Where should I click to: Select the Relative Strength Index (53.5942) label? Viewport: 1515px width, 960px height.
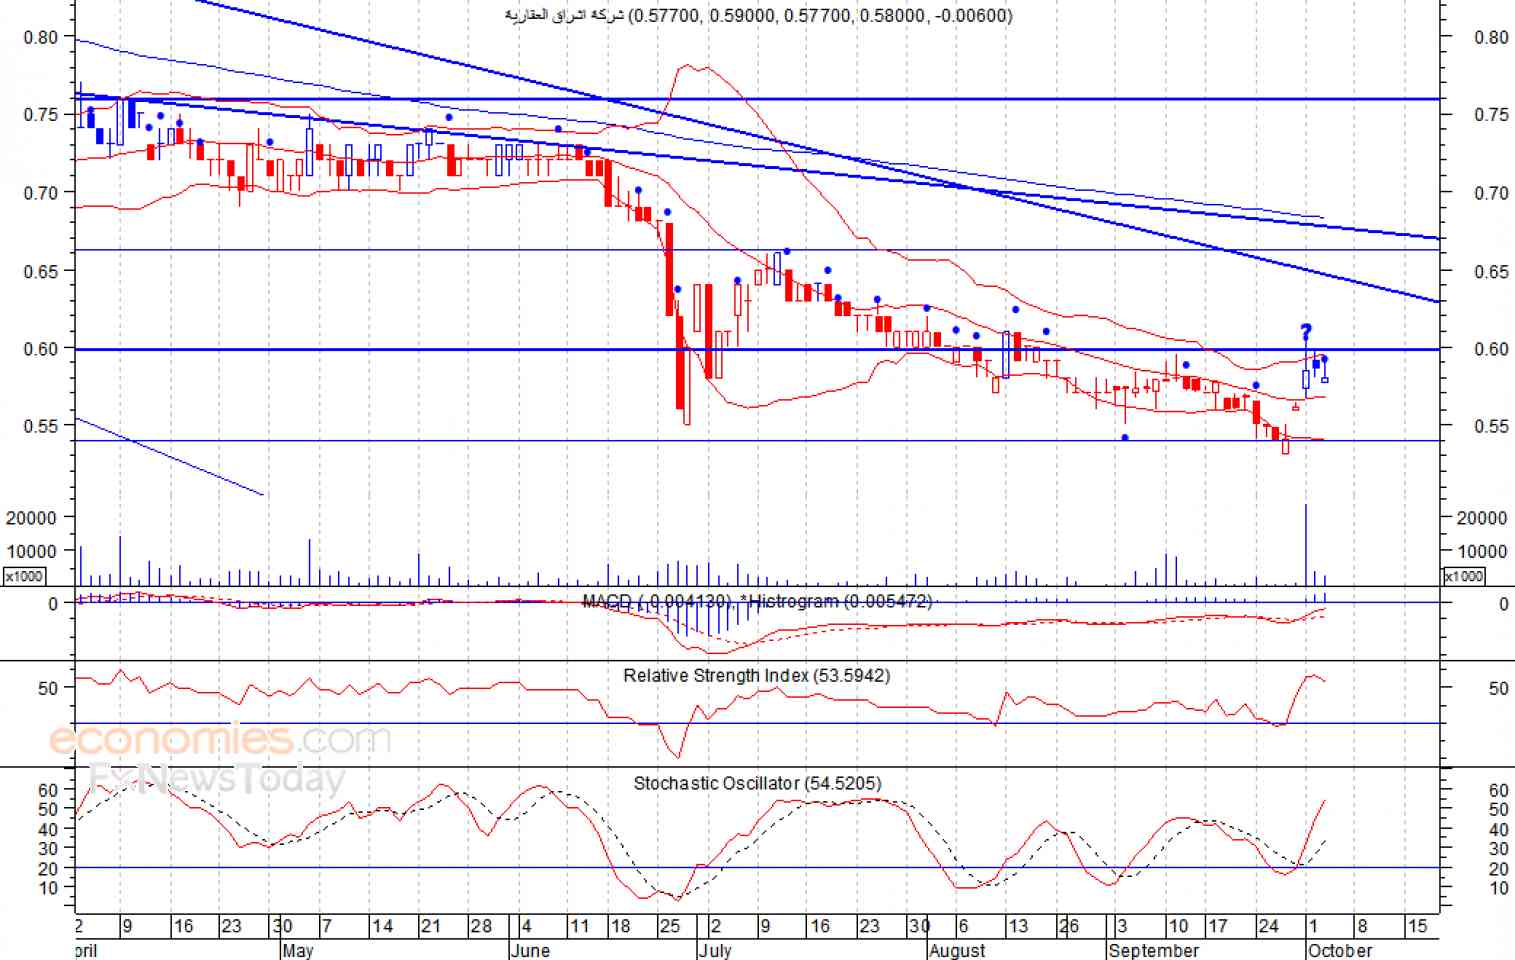coord(756,676)
